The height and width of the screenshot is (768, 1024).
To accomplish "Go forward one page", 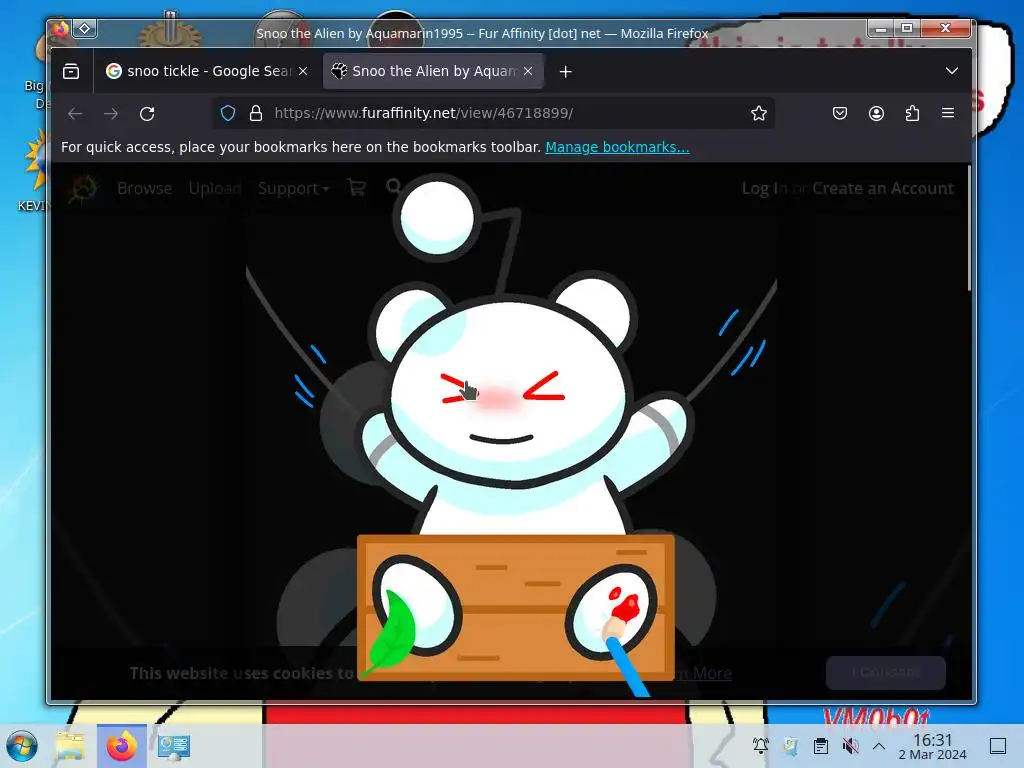I will click(111, 114).
